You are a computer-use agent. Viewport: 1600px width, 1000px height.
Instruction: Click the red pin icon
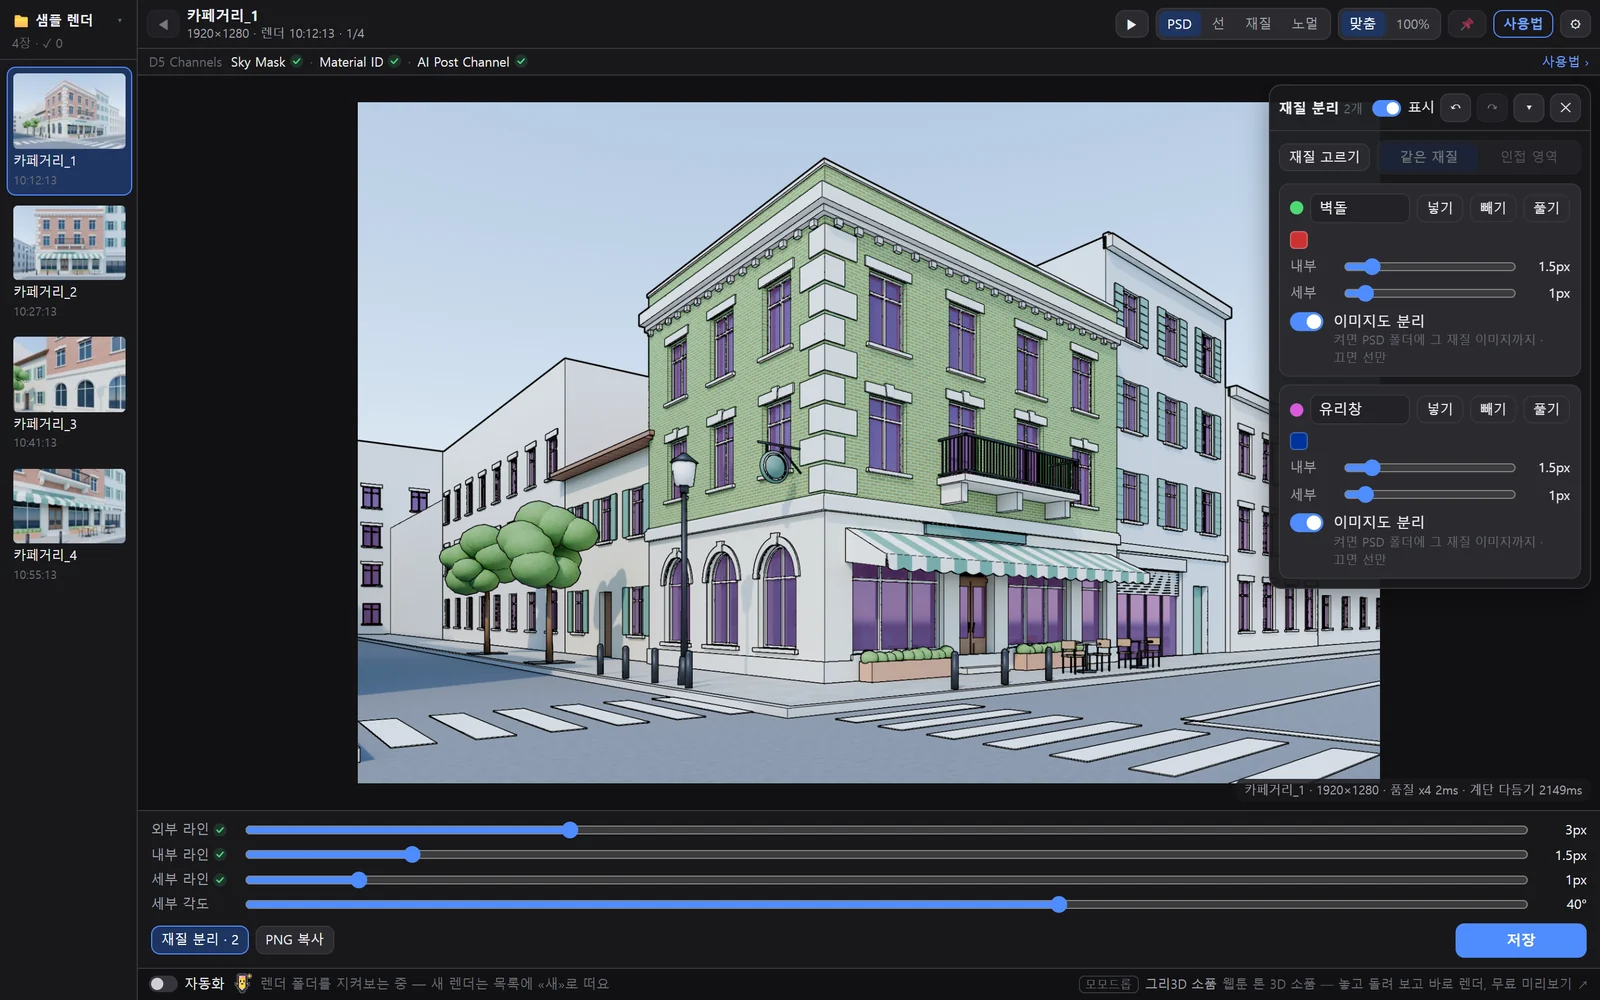point(1467,24)
